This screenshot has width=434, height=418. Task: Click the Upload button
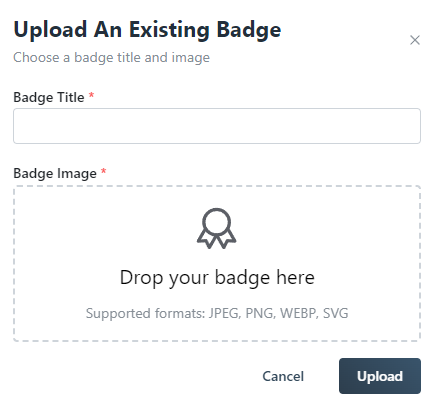pos(380,376)
